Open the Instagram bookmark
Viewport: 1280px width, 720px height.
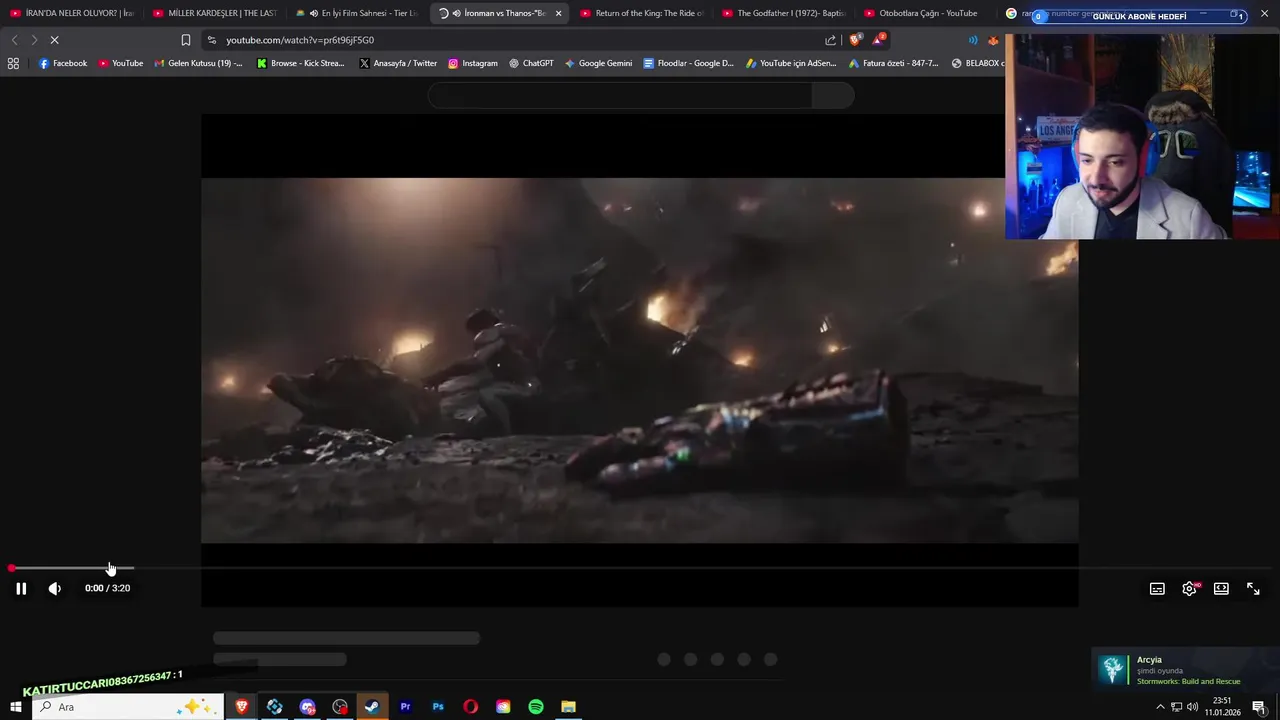(472, 63)
